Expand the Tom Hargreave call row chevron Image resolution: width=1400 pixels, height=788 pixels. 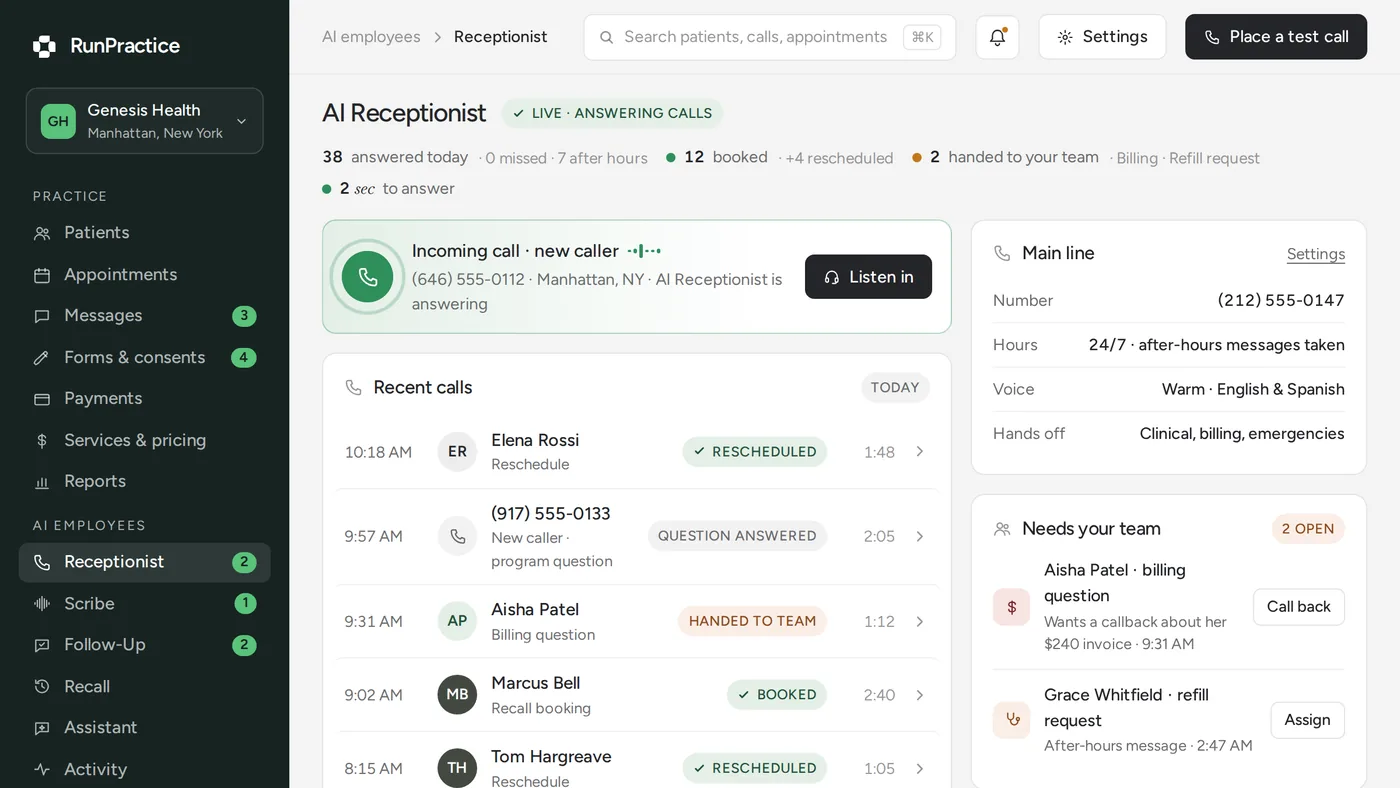coord(920,768)
